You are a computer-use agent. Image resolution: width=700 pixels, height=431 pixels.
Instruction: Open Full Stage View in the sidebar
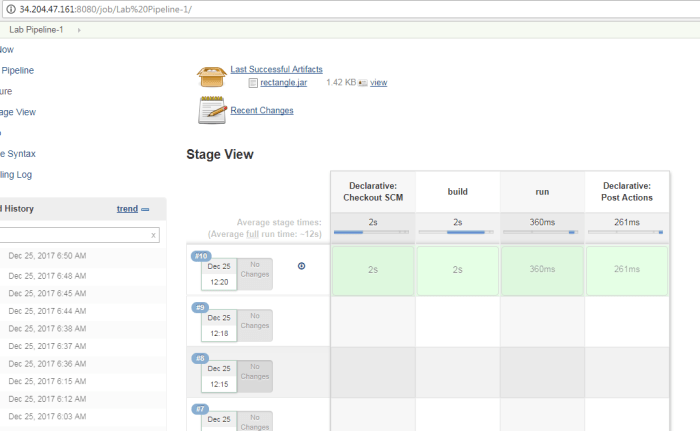click(x=18, y=112)
